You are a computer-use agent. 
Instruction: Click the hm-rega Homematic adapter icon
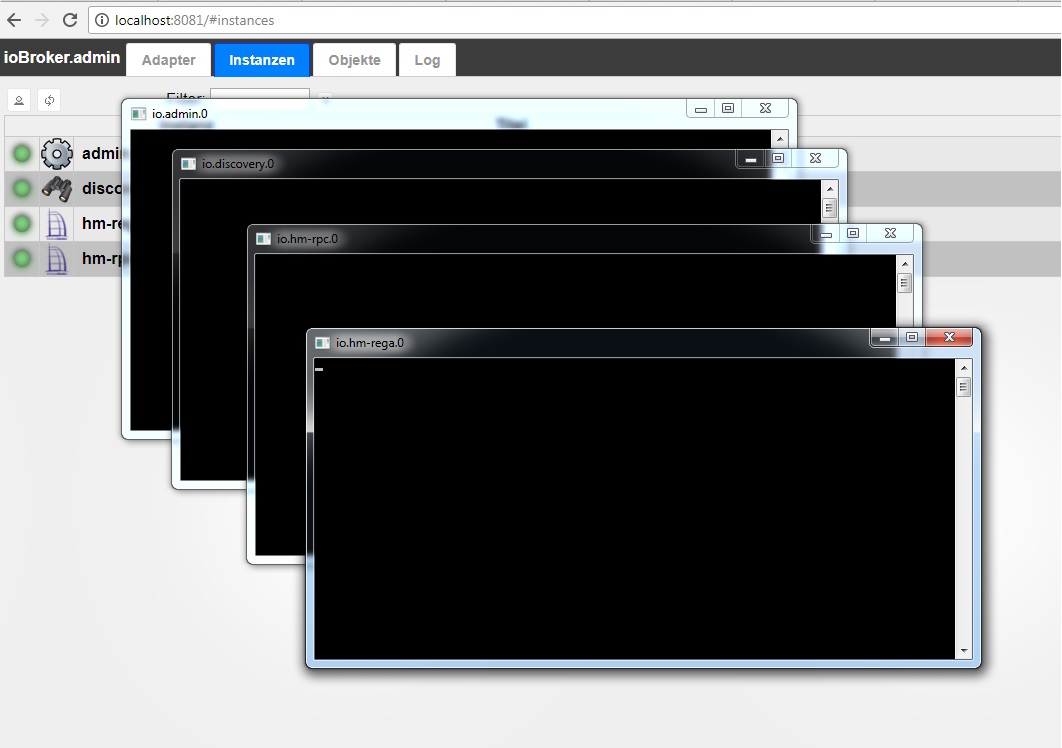click(x=56, y=223)
